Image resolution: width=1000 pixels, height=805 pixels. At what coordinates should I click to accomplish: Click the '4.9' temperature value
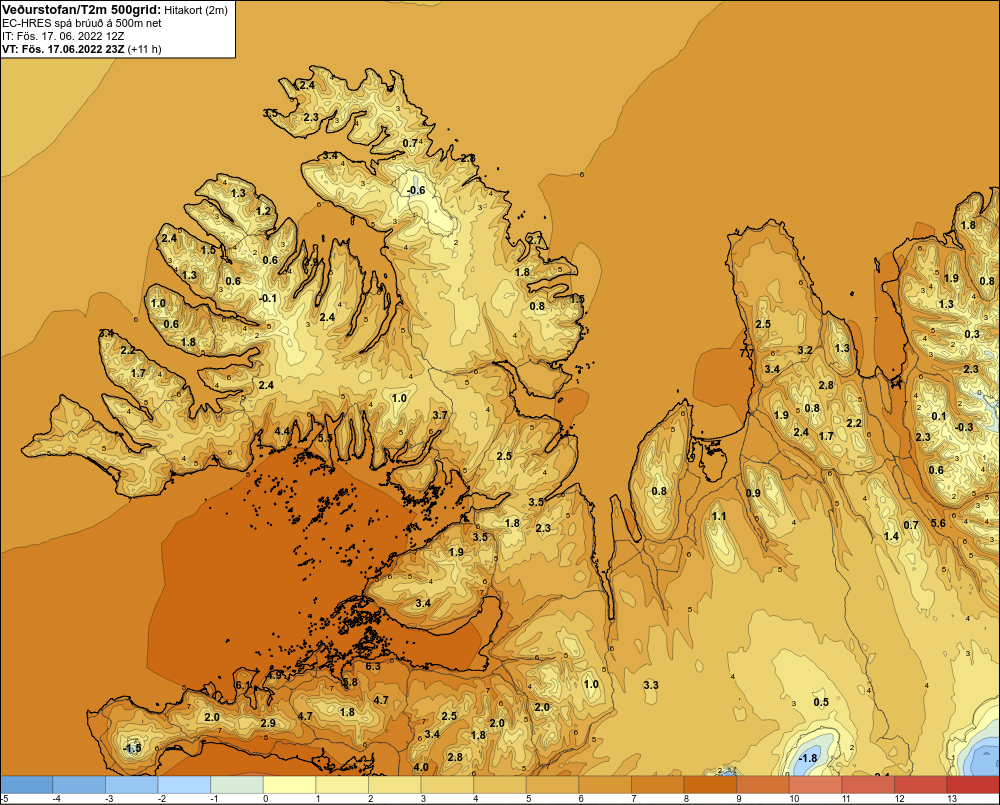275,674
